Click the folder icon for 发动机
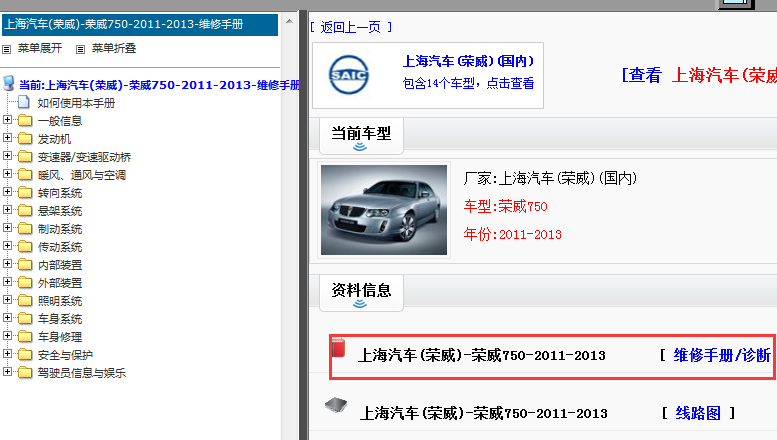Screen dimensions: 777x440 (x=25, y=139)
